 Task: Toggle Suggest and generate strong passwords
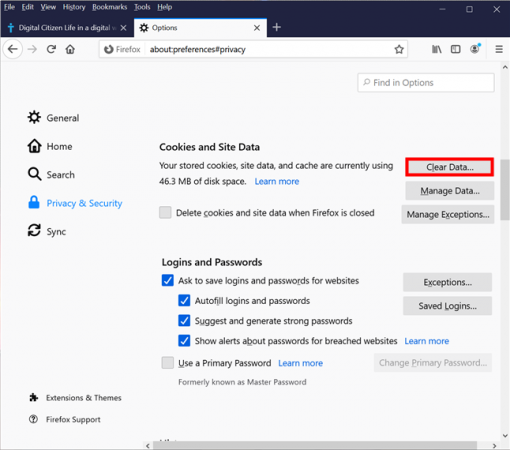[x=184, y=320]
